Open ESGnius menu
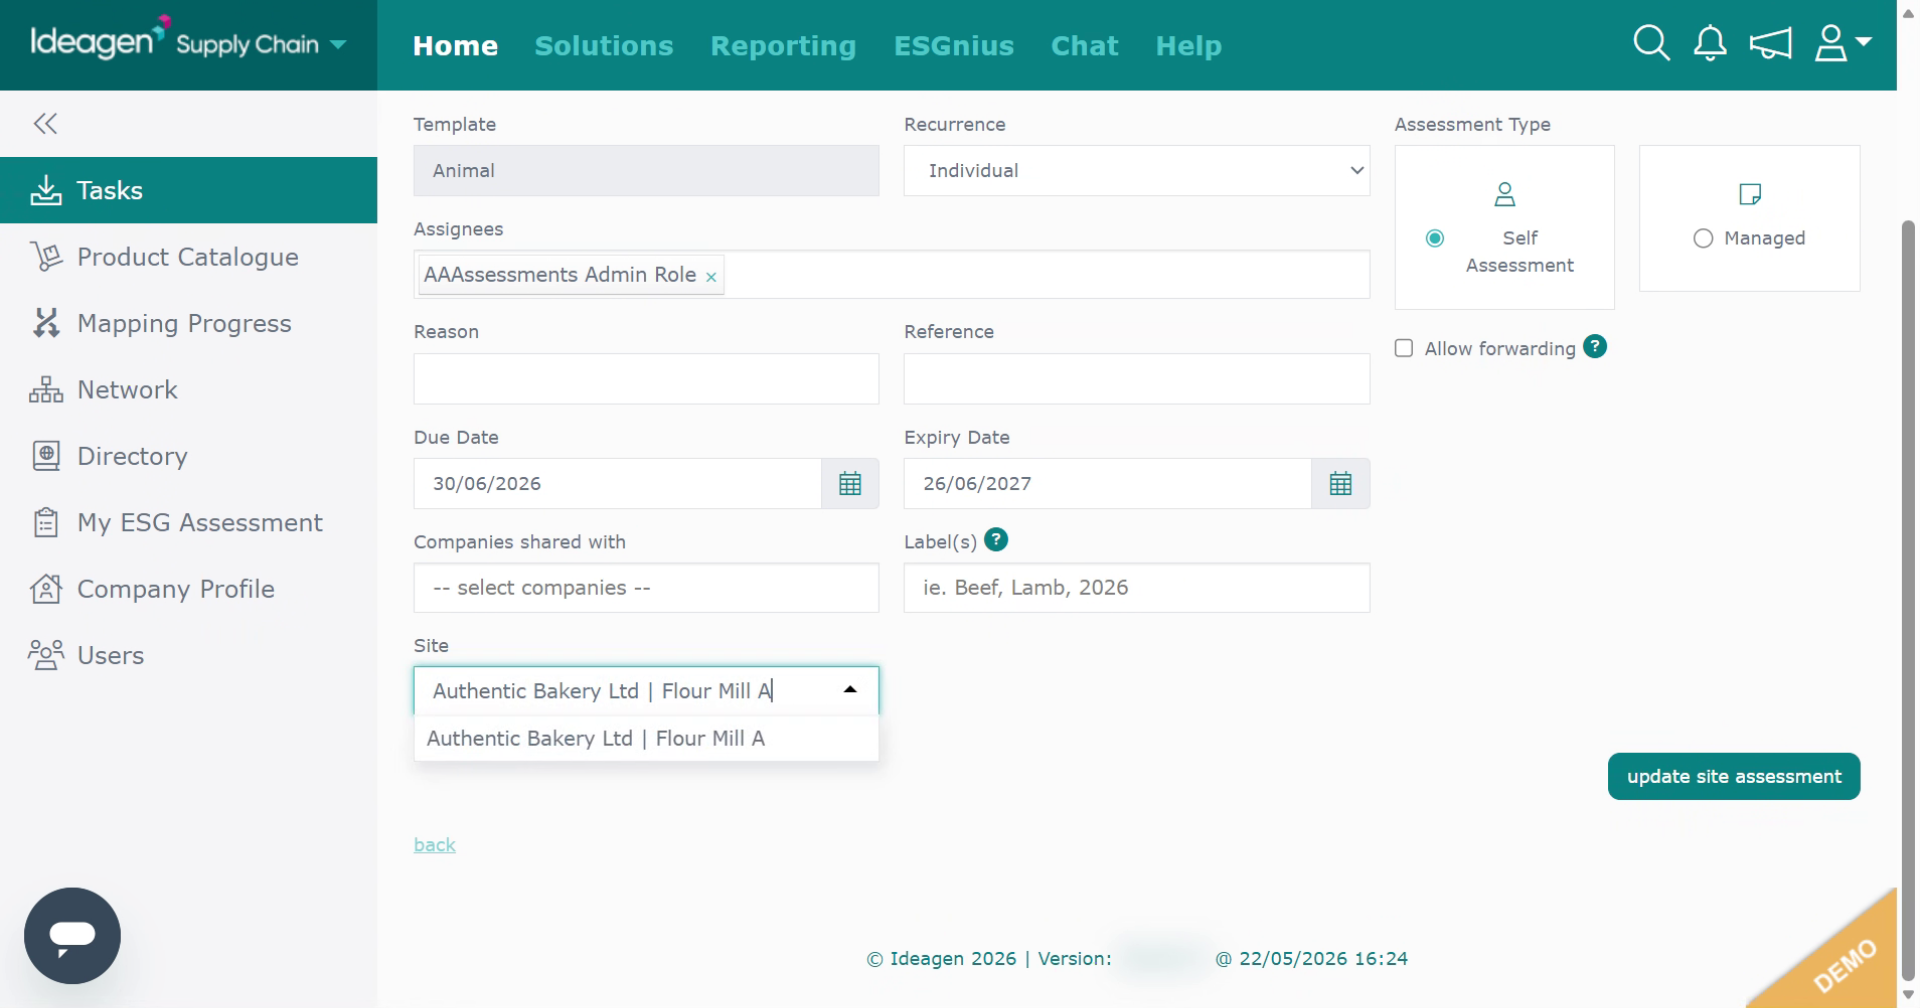Screen dimensions: 1920x1008 (954, 46)
